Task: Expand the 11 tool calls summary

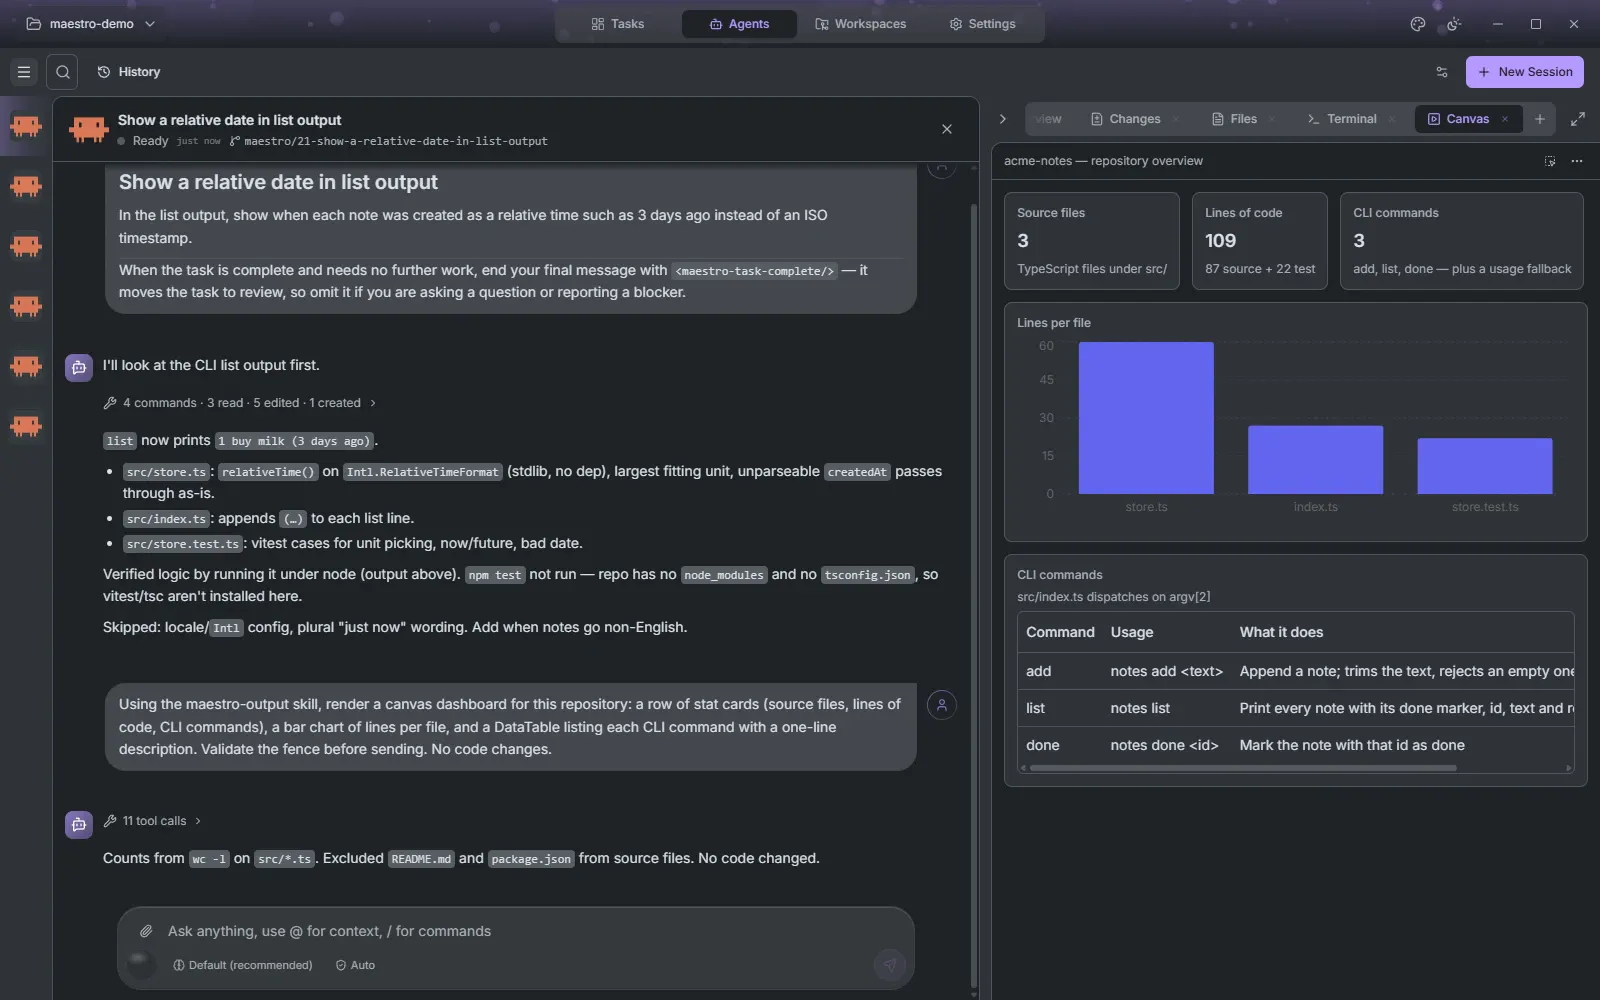Action: 153,821
